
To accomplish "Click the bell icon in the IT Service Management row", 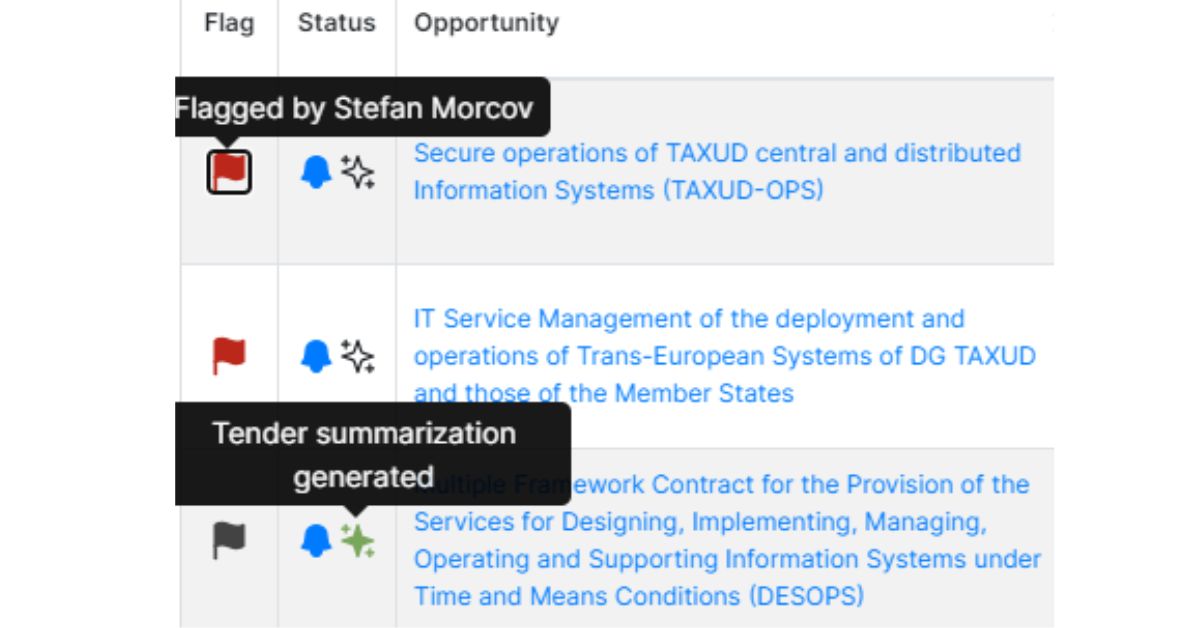I will point(316,356).
